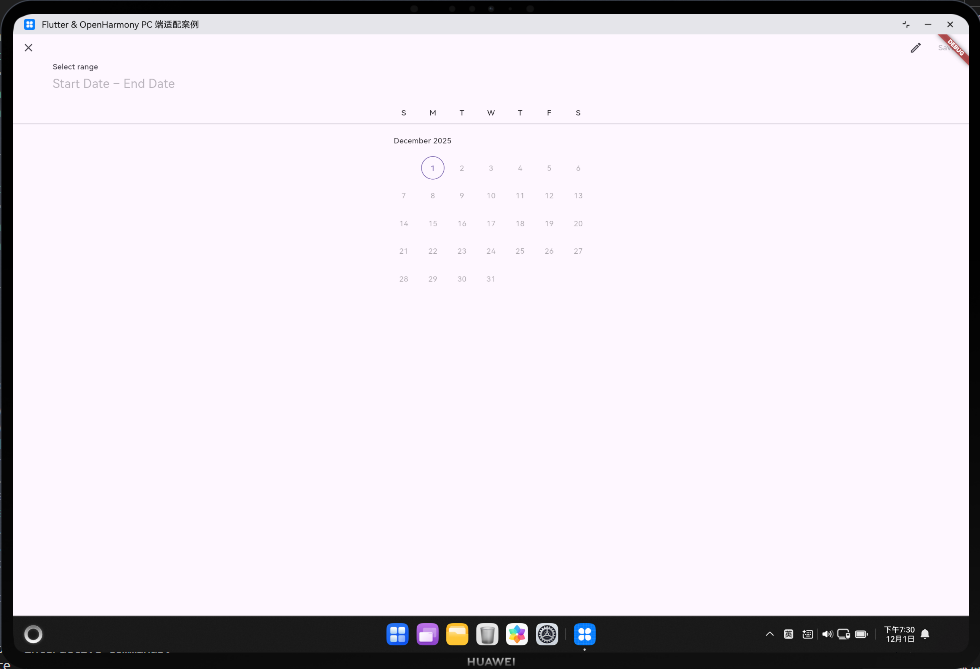Viewport: 980px width, 669px height.
Task: Open the Settings gear icon in dock
Action: (x=547, y=635)
